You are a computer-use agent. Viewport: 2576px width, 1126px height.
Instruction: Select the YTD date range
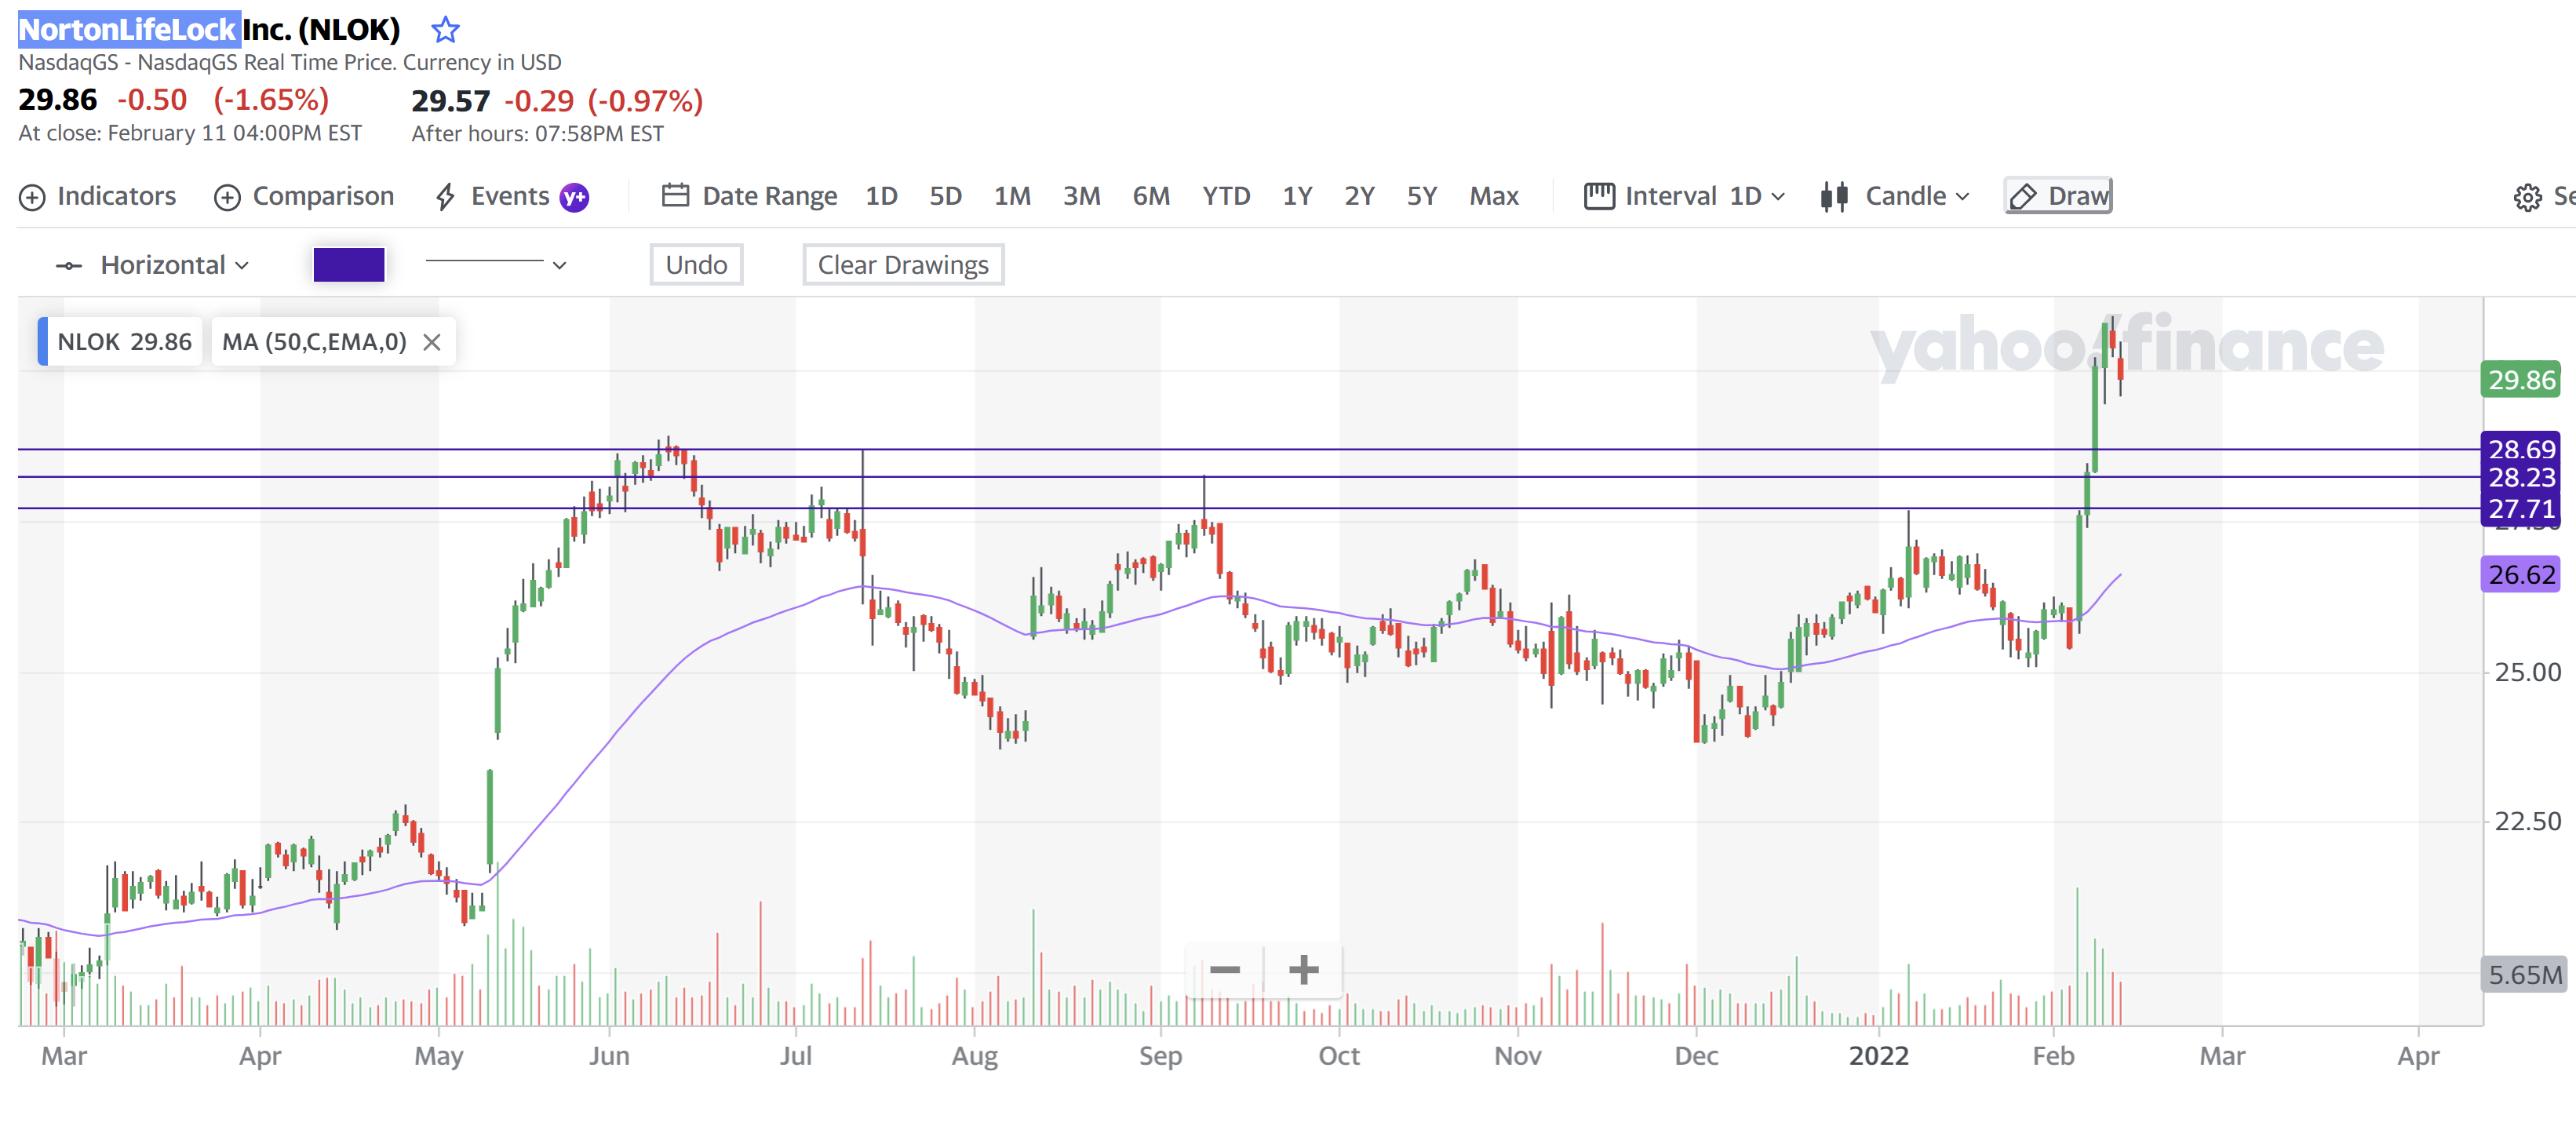click(1226, 196)
